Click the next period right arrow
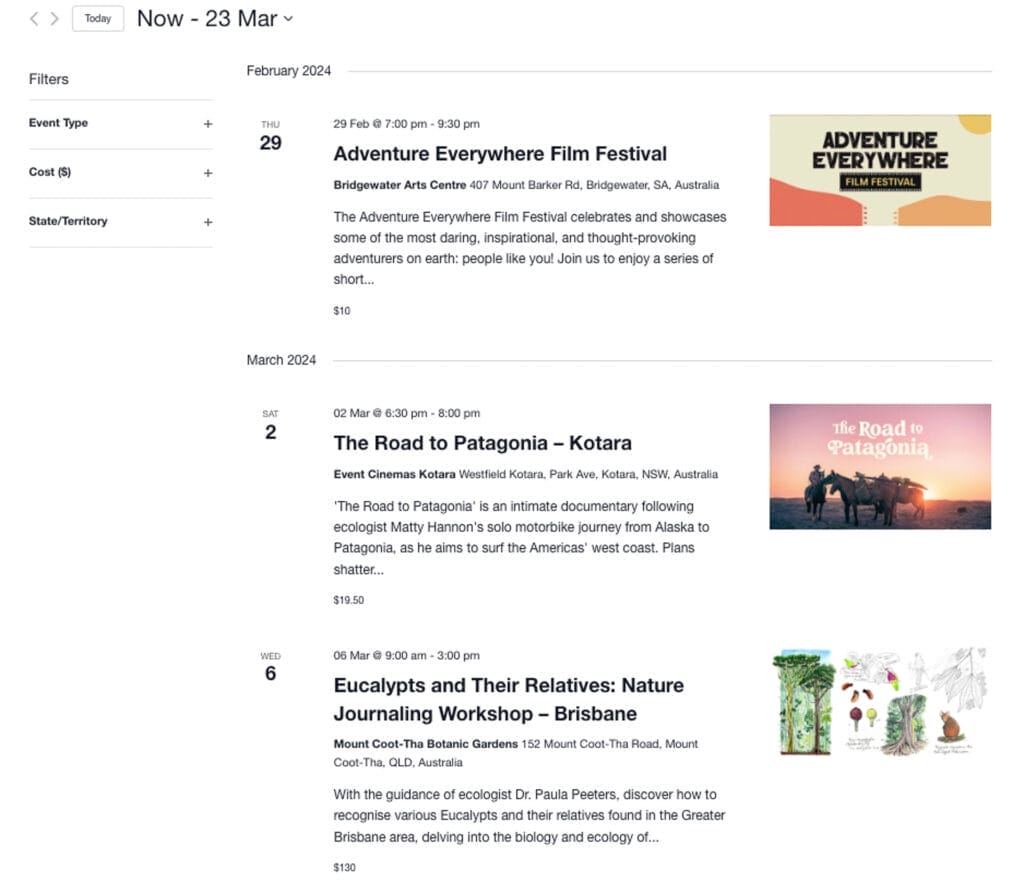Image resolution: width=1024 pixels, height=881 pixels. 55,19
